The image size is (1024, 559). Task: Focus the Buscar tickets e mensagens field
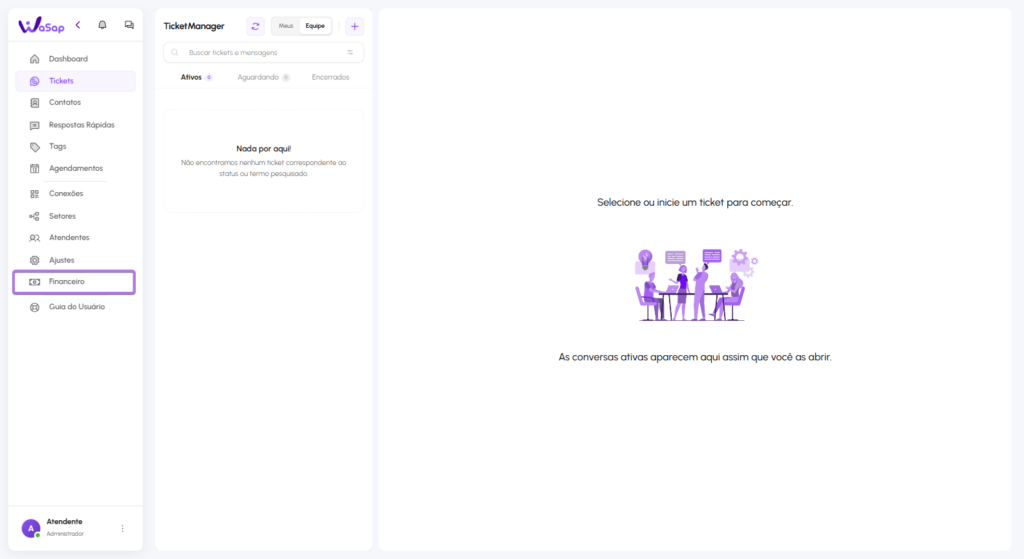click(260, 52)
